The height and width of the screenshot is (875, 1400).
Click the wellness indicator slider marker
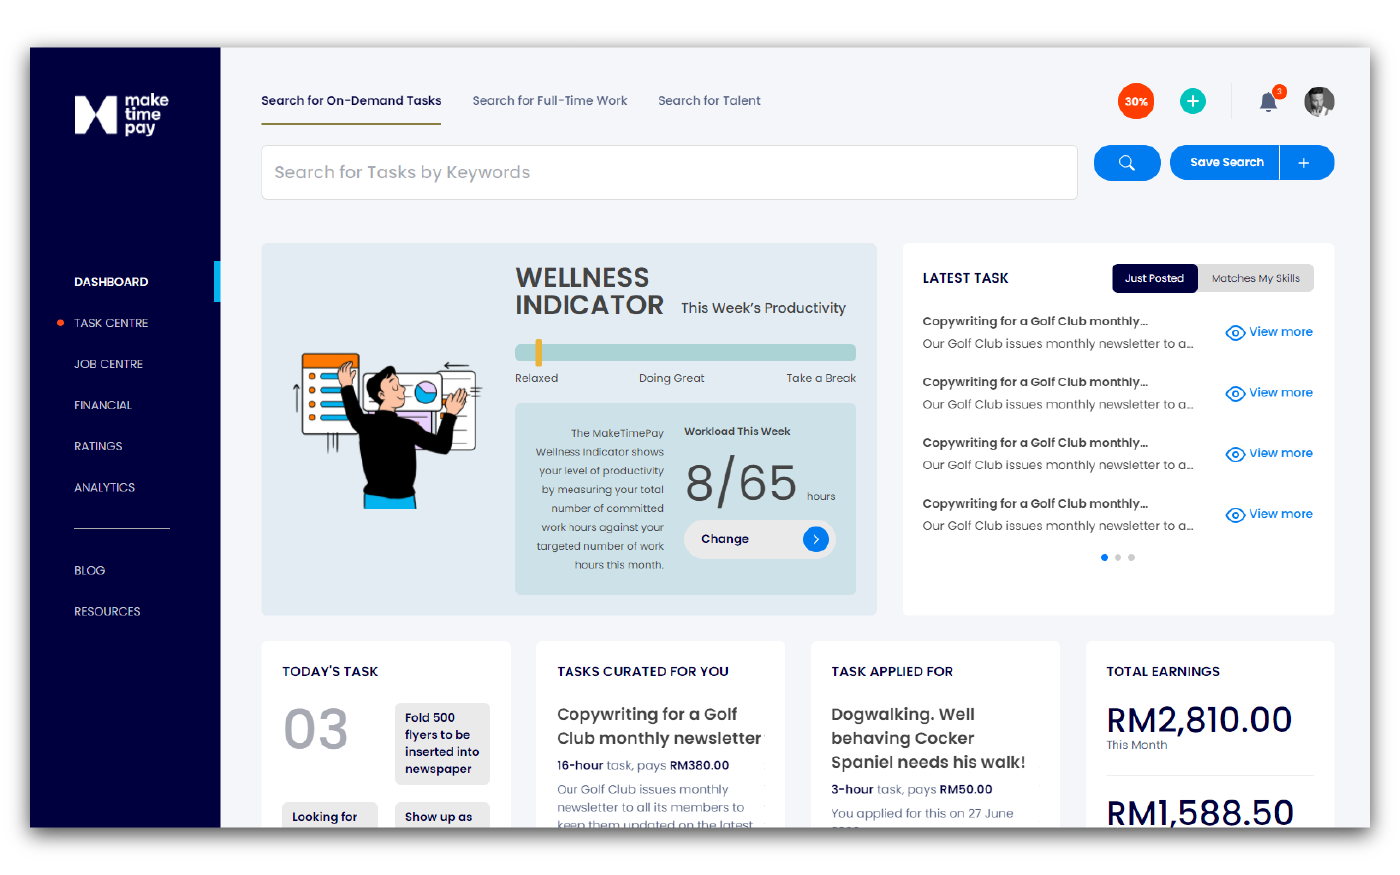pyautogui.click(x=538, y=352)
